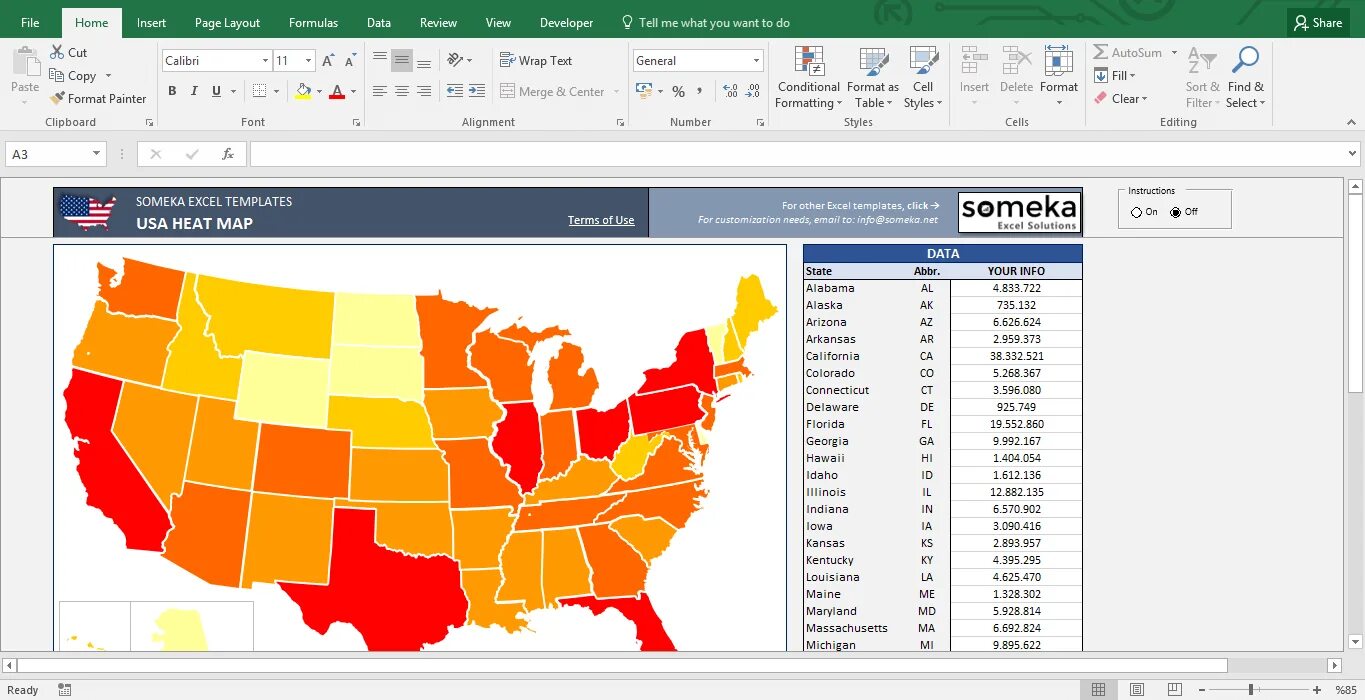1365x700 pixels.
Task: Switch to the Insert tab
Action: coord(152,22)
